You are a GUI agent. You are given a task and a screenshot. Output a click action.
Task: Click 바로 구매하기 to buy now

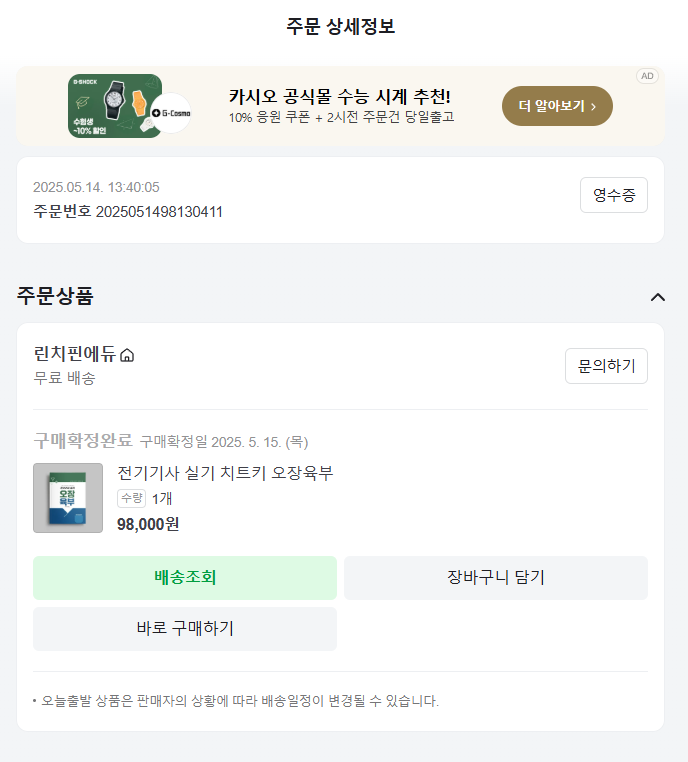point(185,629)
